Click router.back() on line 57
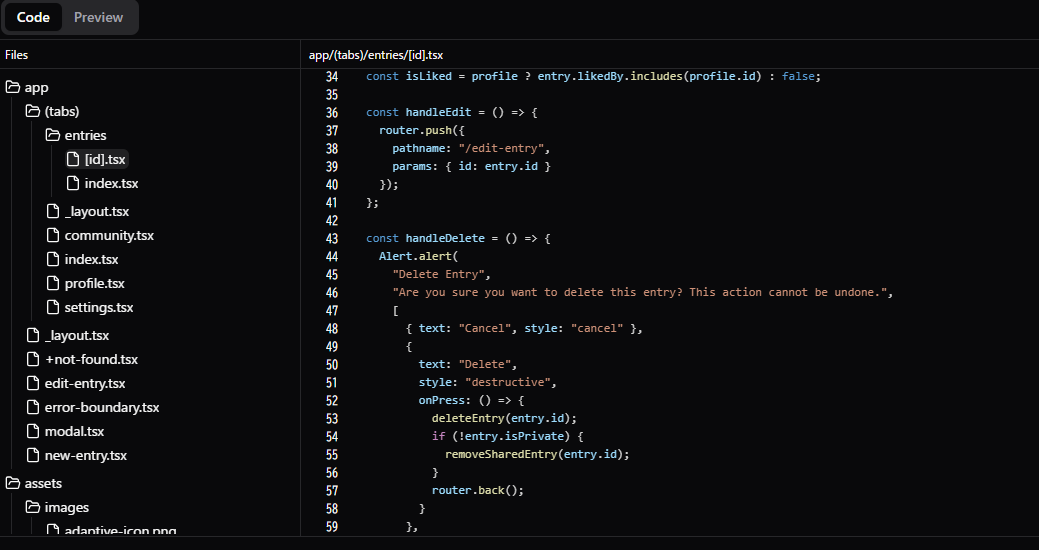 point(478,490)
